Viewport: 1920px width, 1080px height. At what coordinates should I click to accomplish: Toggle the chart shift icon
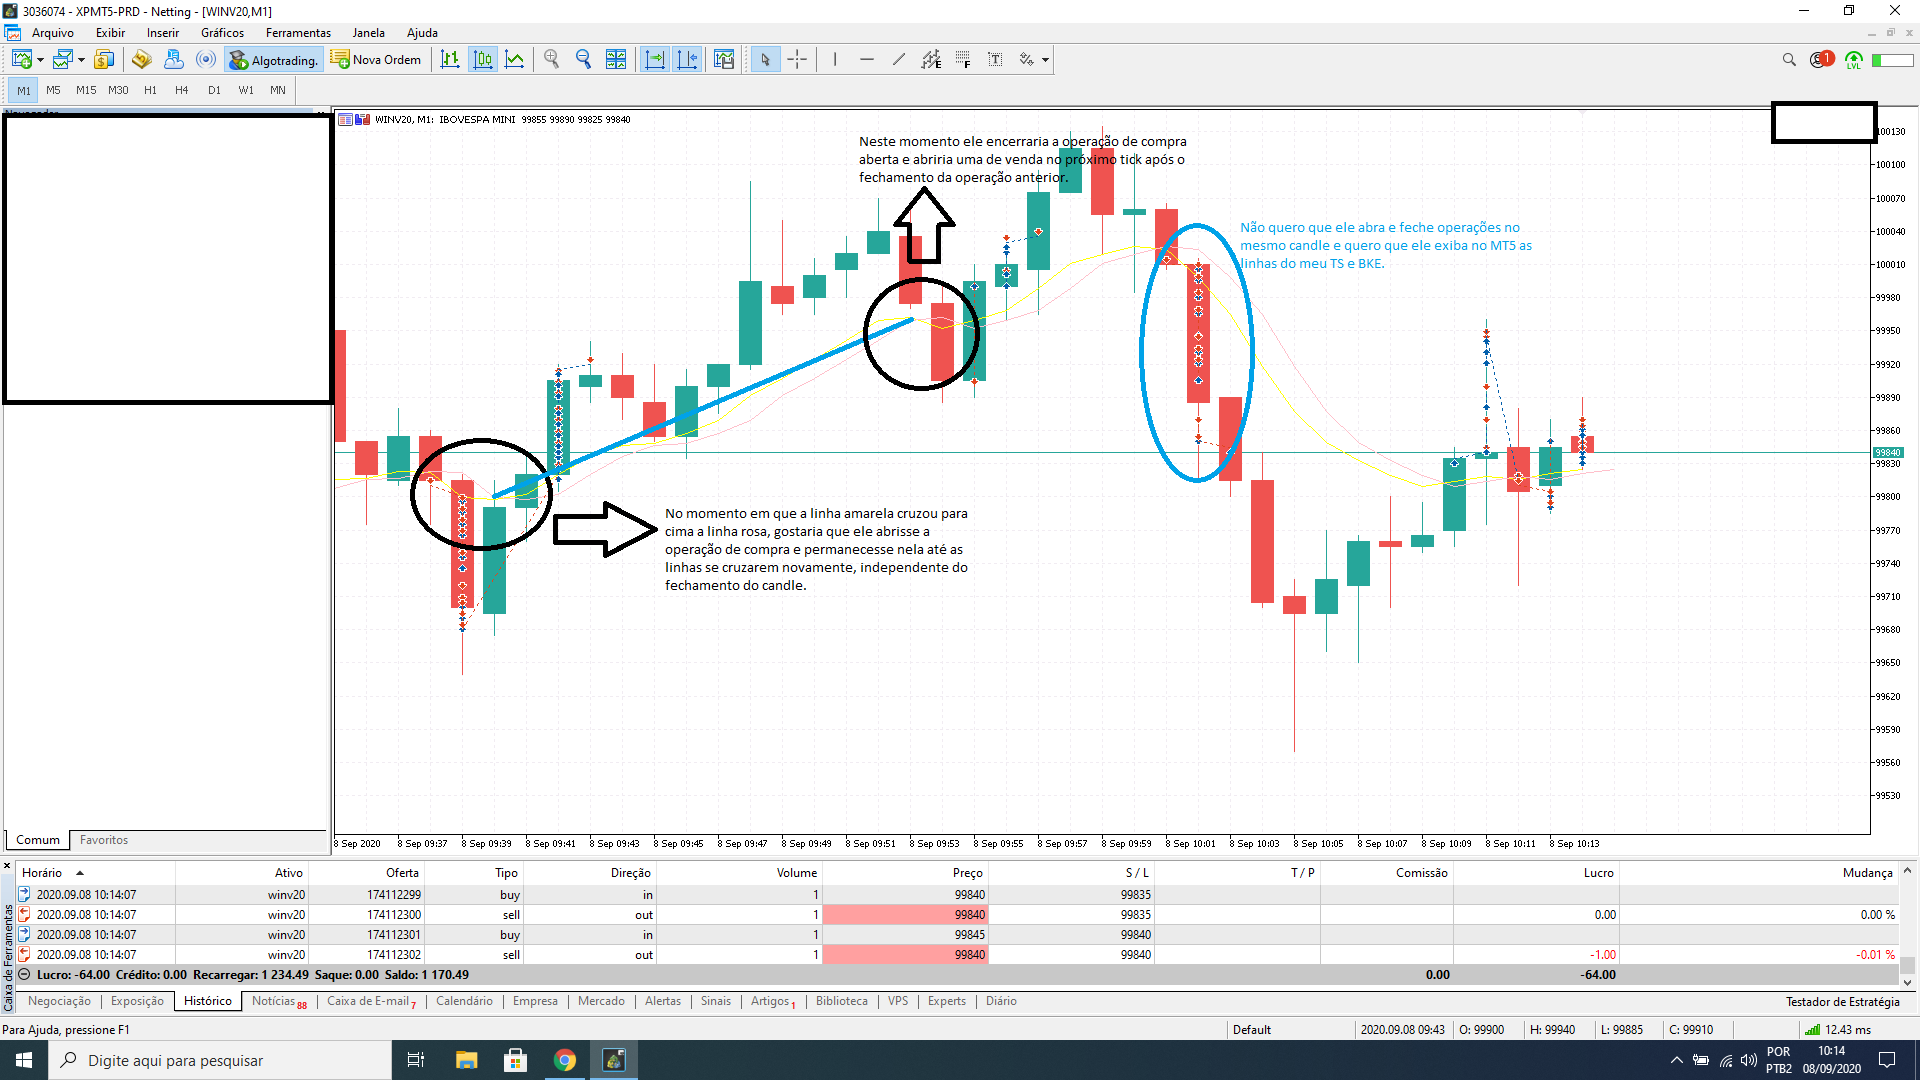tap(687, 60)
